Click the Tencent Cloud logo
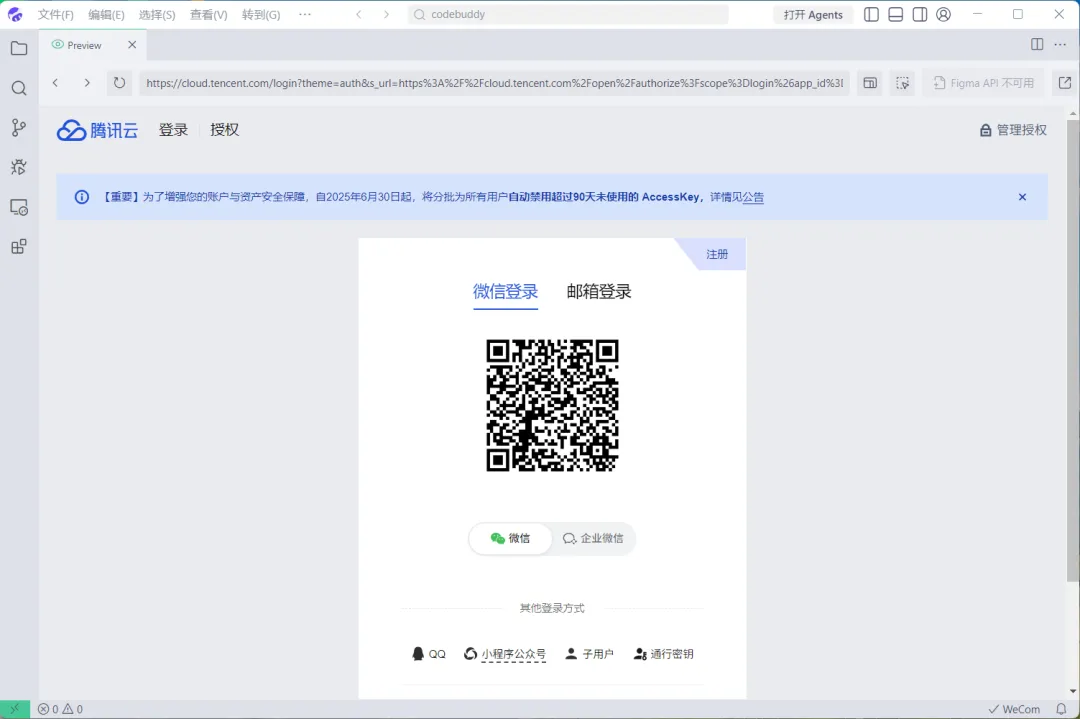This screenshot has width=1080, height=719. [x=97, y=130]
